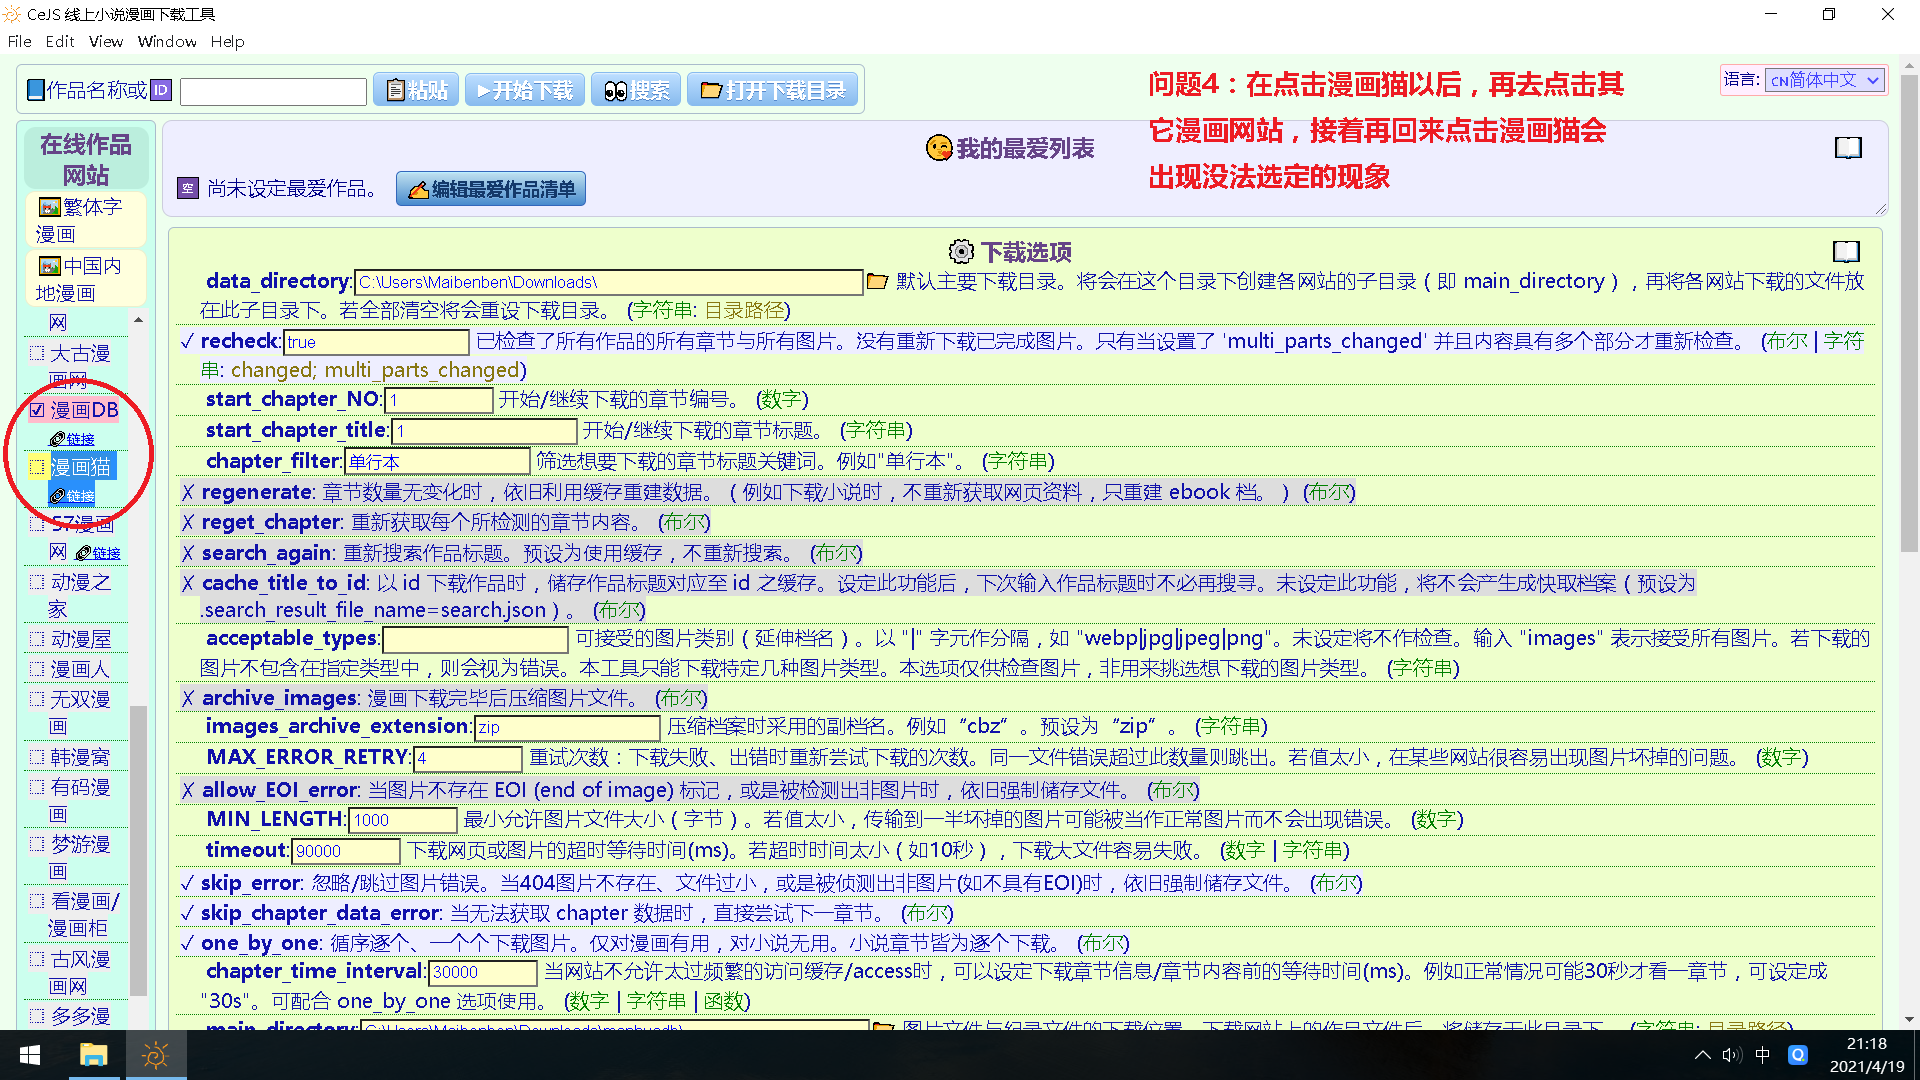1920x1080 pixels.
Task: Open the View menu
Action: pos(105,41)
